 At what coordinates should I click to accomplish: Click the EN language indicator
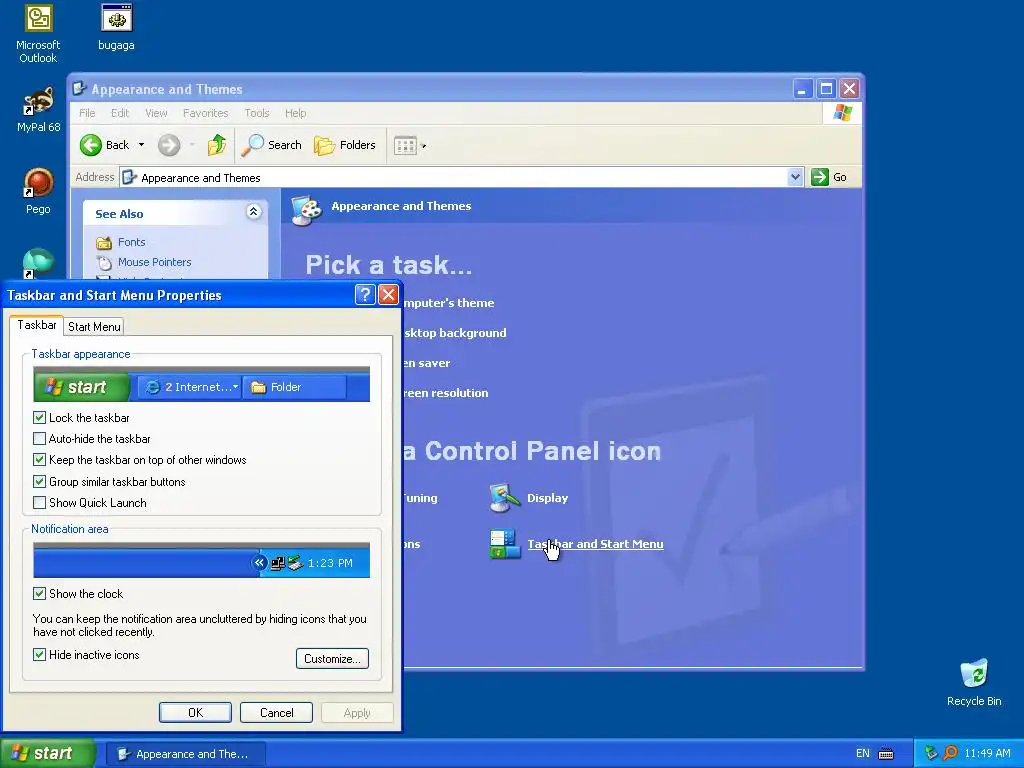(863, 754)
